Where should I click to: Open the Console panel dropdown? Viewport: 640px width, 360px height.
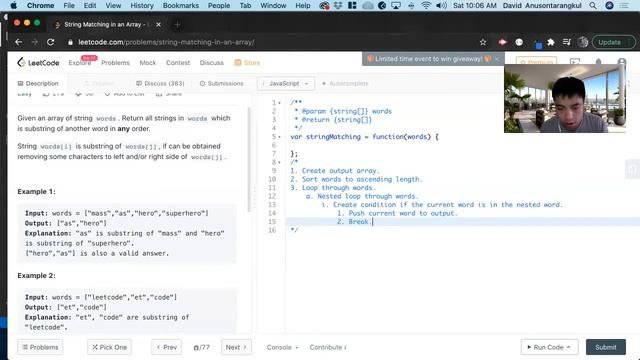pyautogui.click(x=282, y=347)
